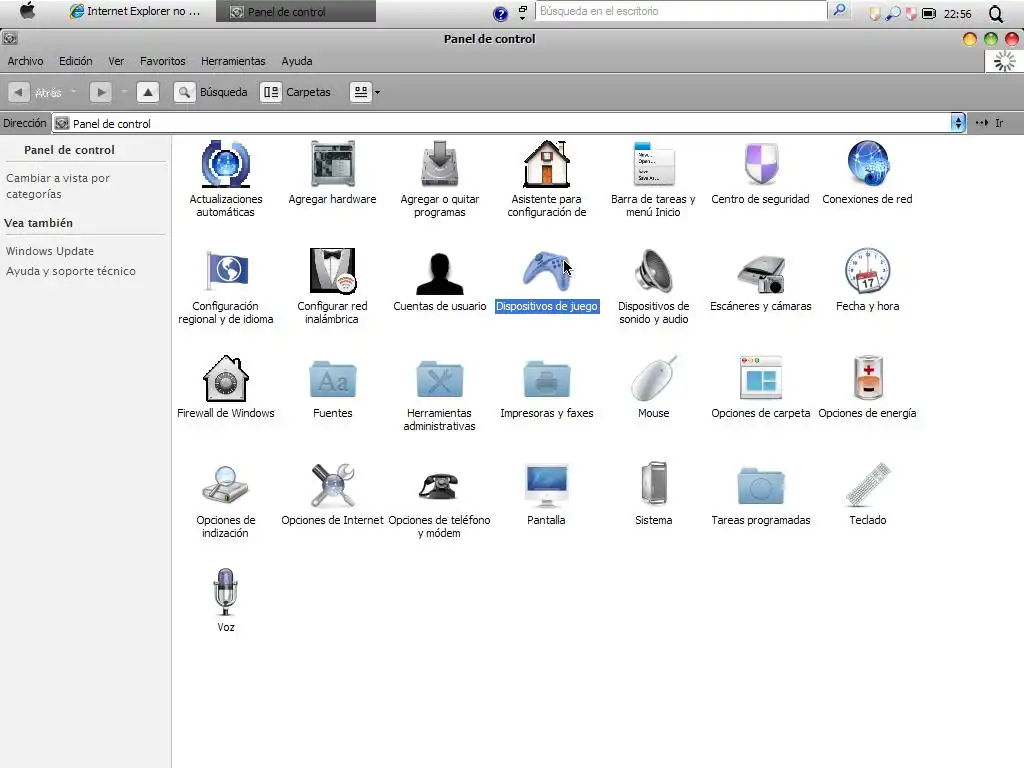
Task: Open the Ayuda menu
Action: point(296,61)
